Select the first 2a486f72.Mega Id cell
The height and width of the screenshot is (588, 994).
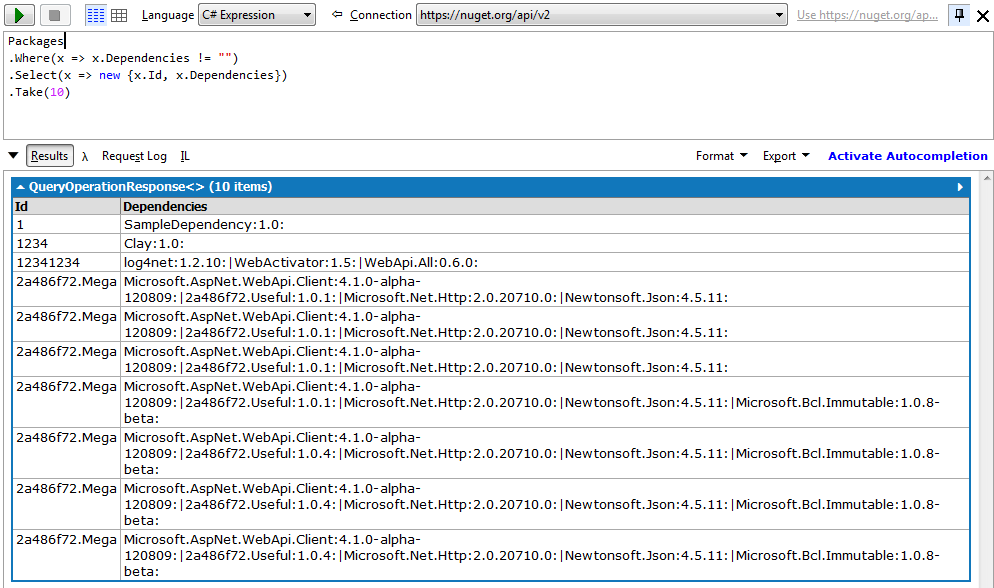[x=67, y=290]
